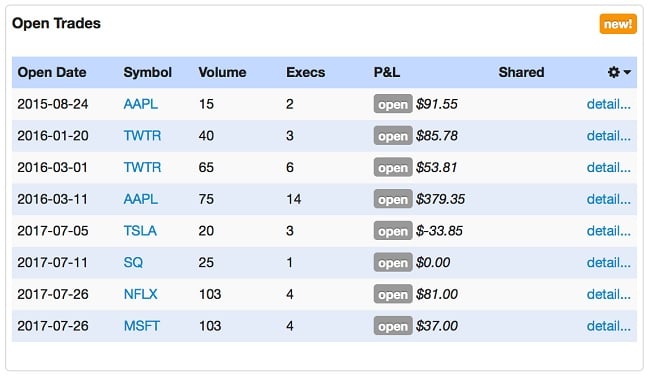The height and width of the screenshot is (377, 650).
Task: Click volume 103 in the NFLX row
Action: coord(210,294)
